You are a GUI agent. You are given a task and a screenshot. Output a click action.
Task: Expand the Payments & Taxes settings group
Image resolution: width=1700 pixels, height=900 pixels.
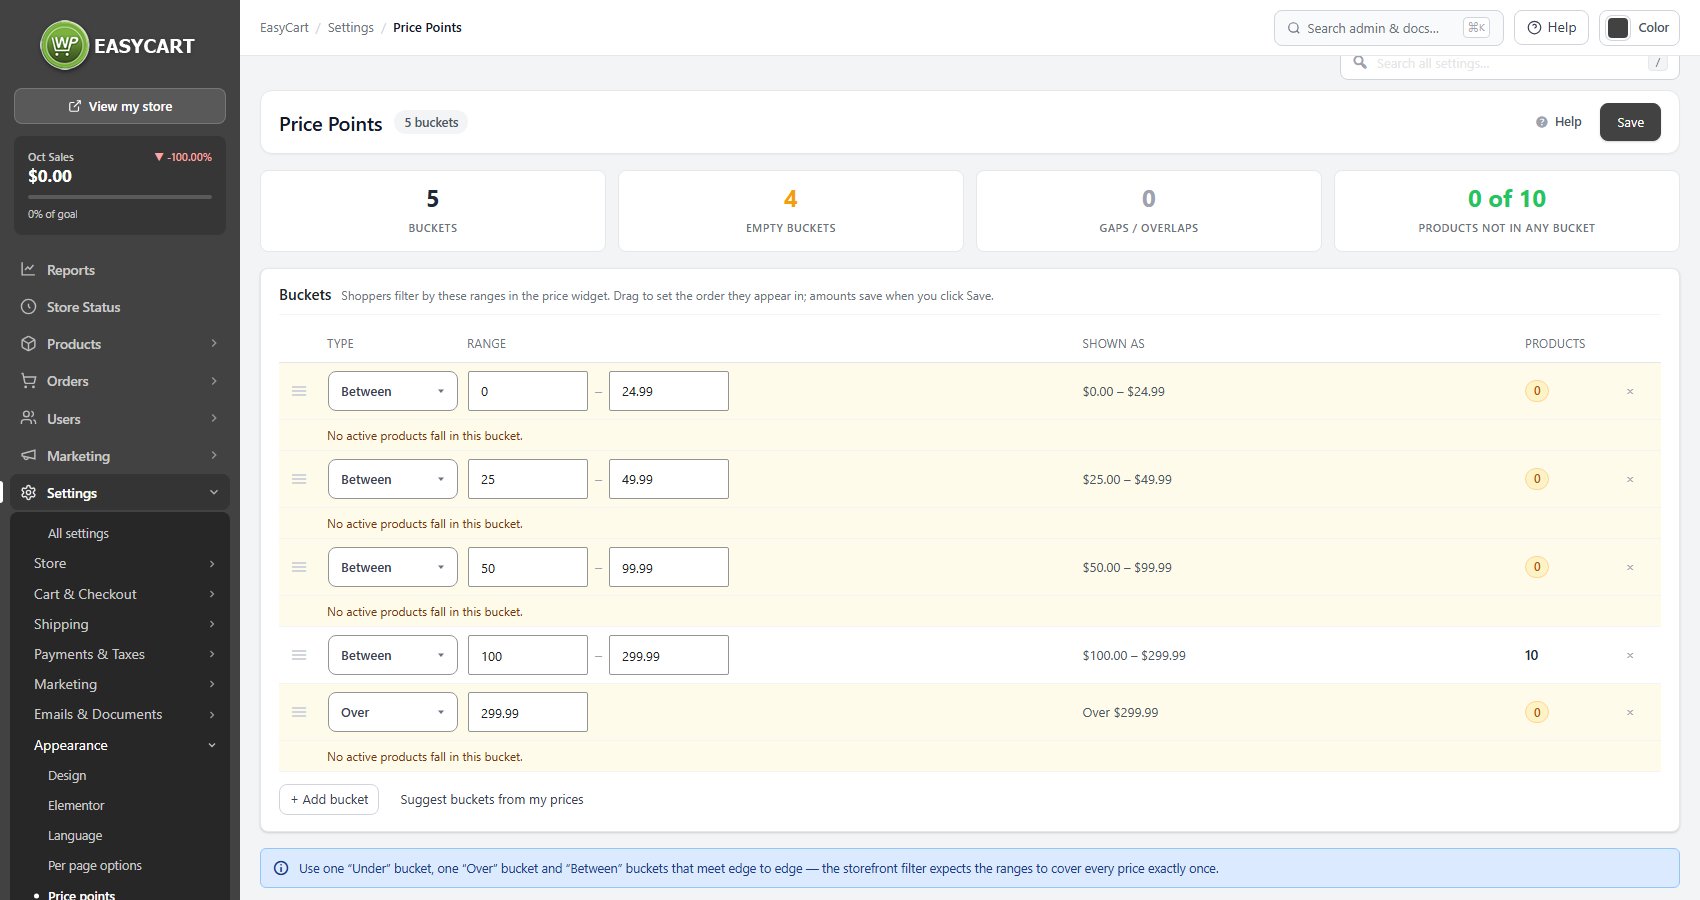(125, 654)
